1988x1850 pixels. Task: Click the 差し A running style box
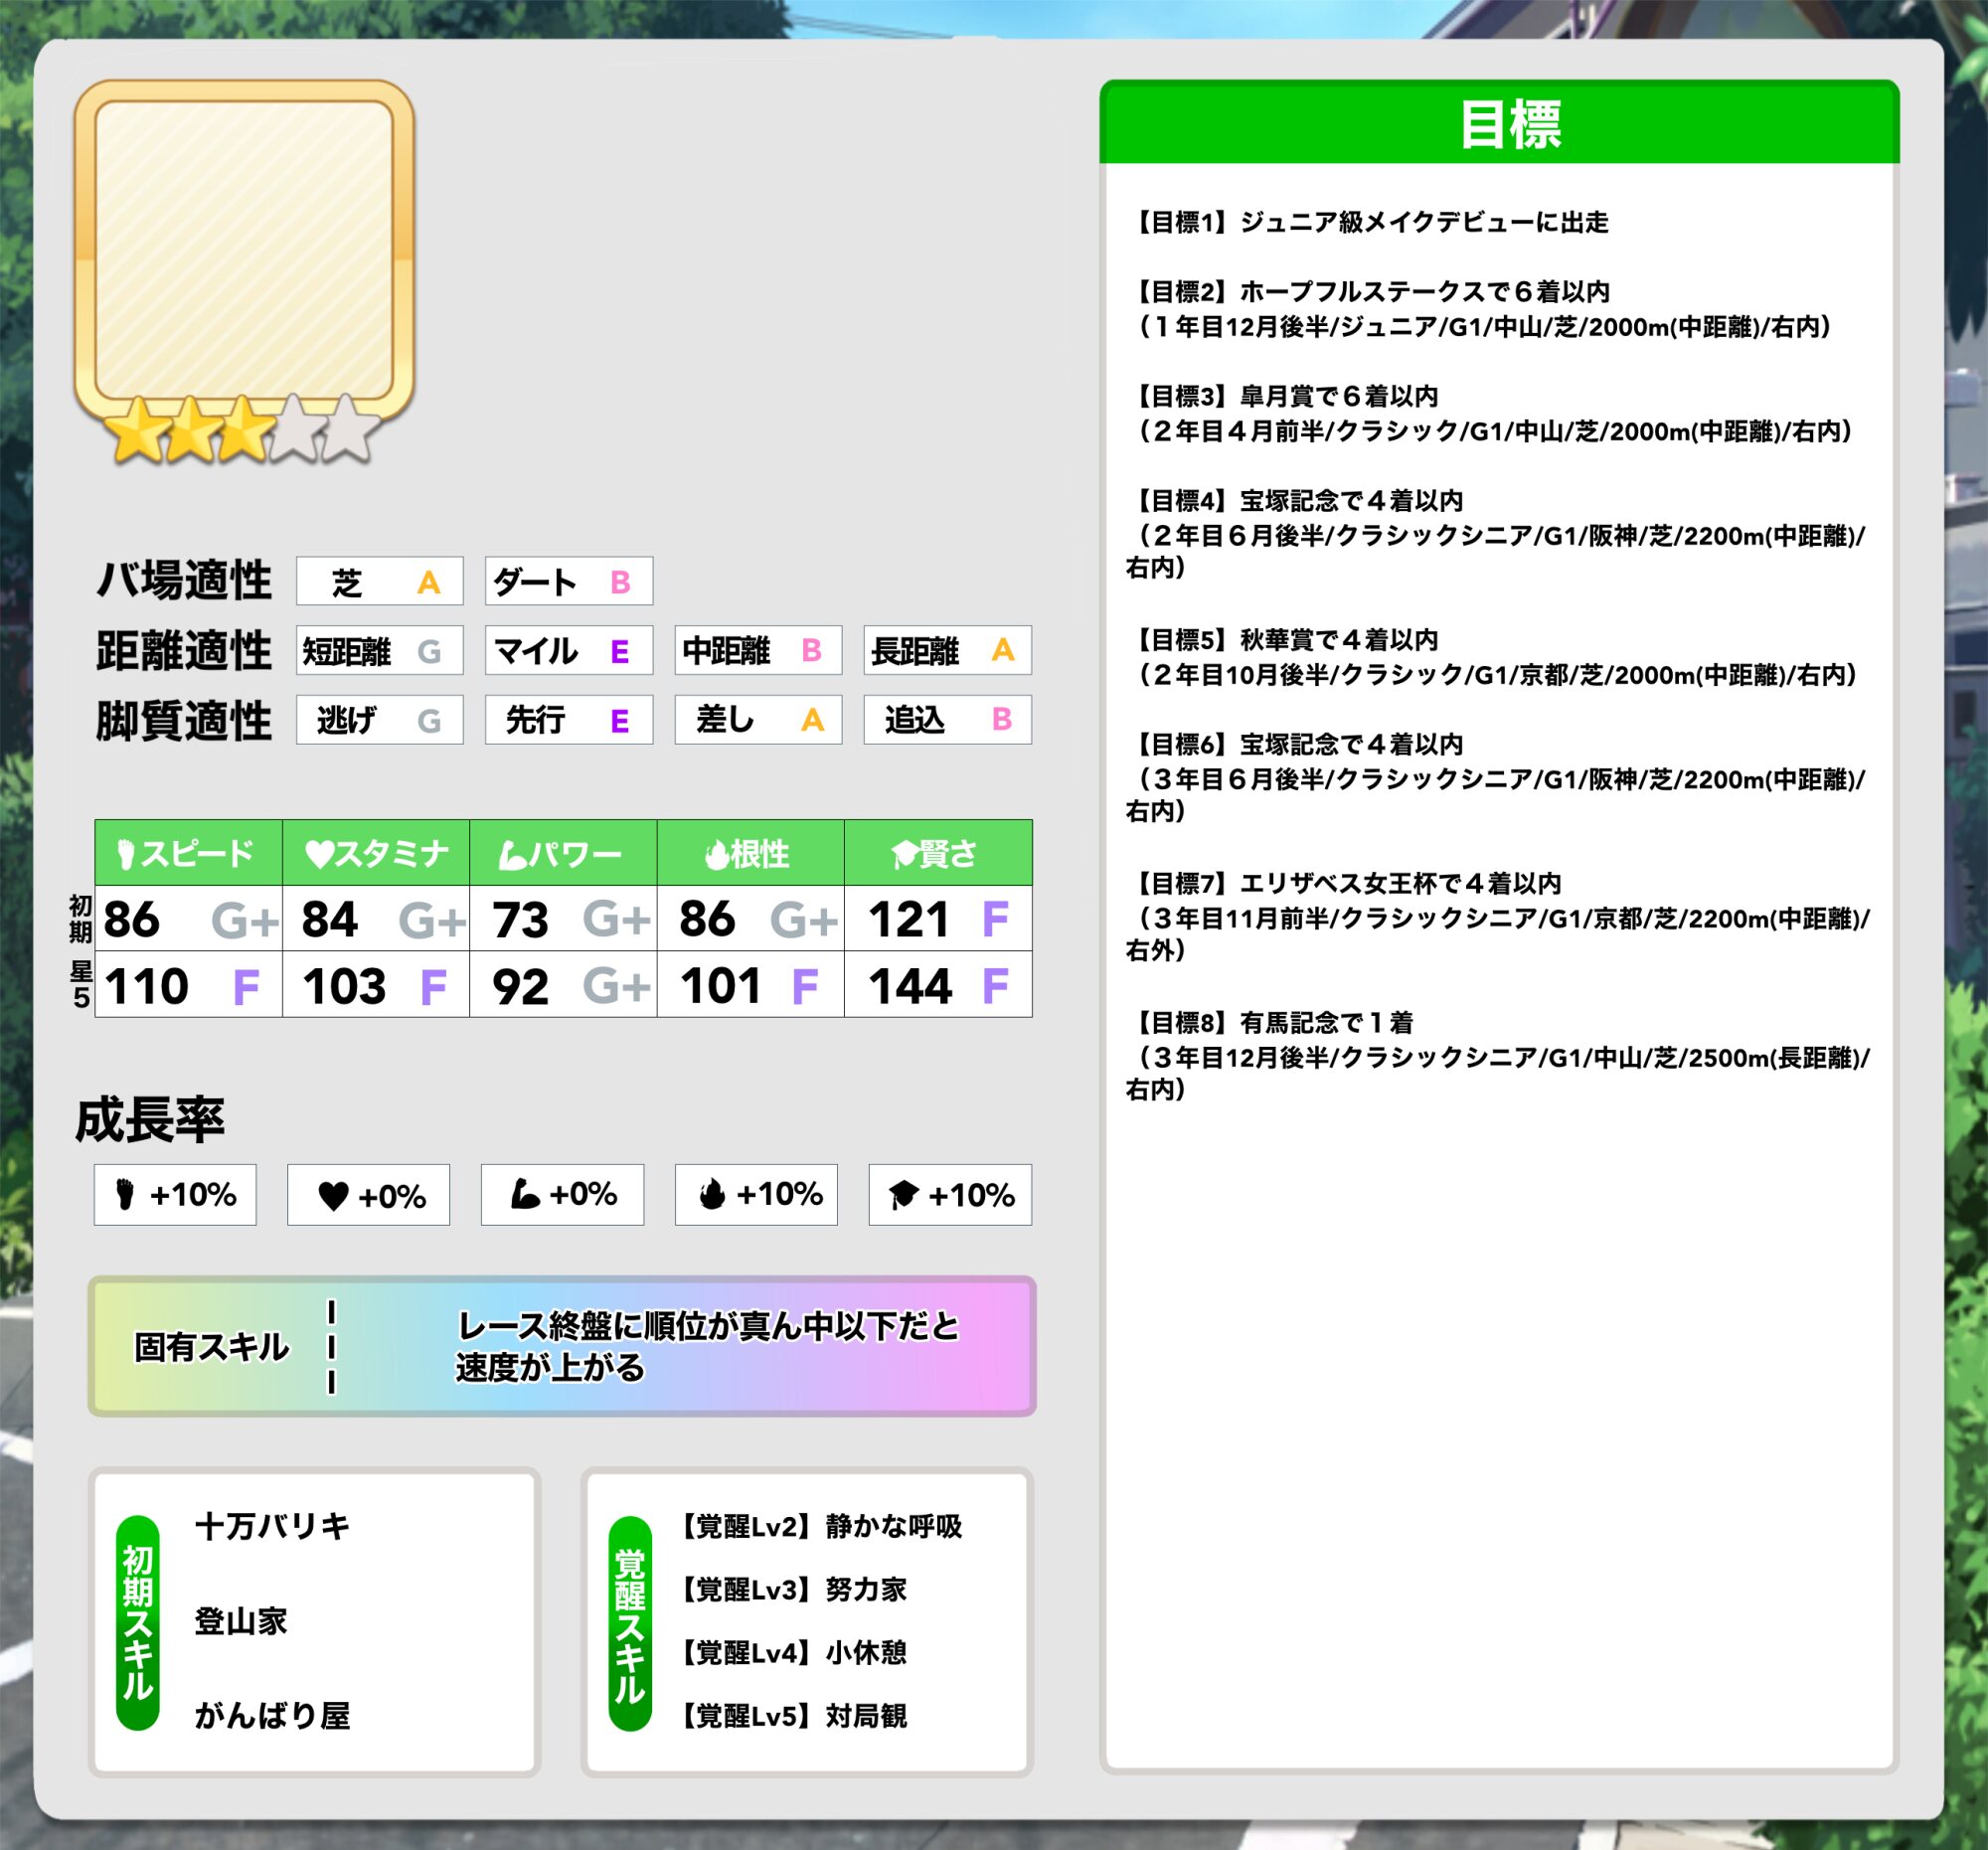[x=757, y=720]
